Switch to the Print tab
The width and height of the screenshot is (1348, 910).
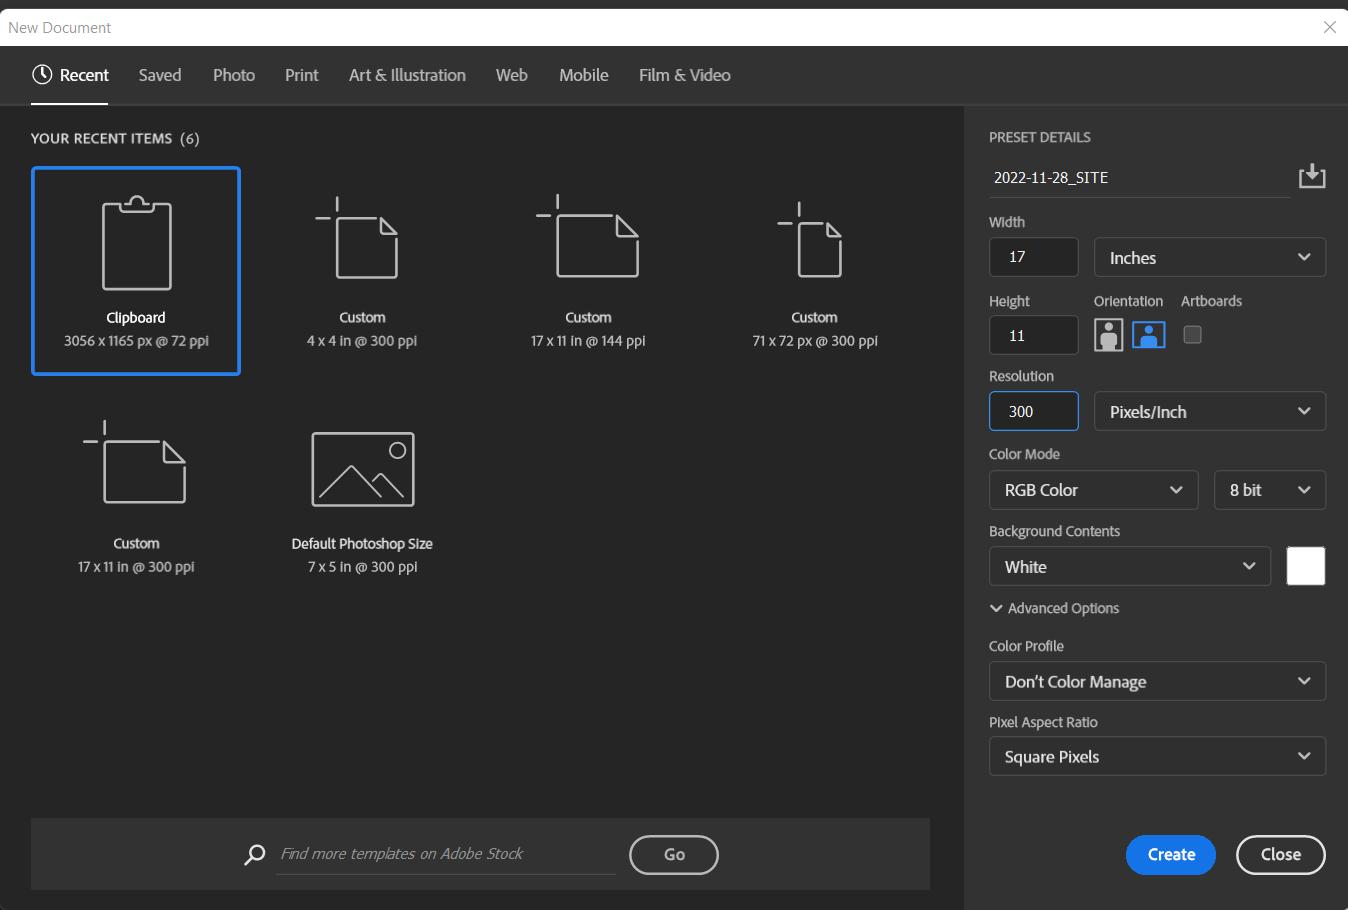(x=302, y=75)
